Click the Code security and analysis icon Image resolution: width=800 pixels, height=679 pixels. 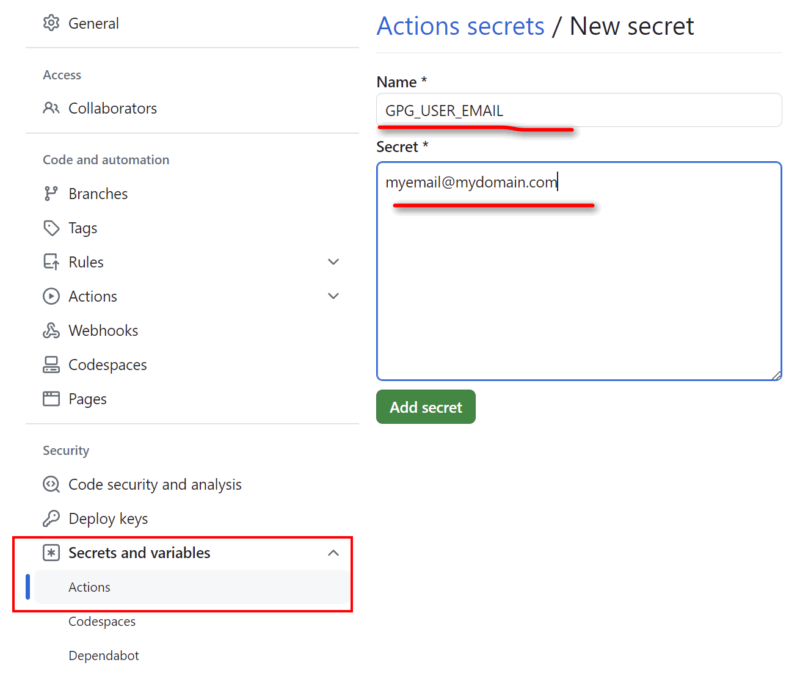[52, 484]
